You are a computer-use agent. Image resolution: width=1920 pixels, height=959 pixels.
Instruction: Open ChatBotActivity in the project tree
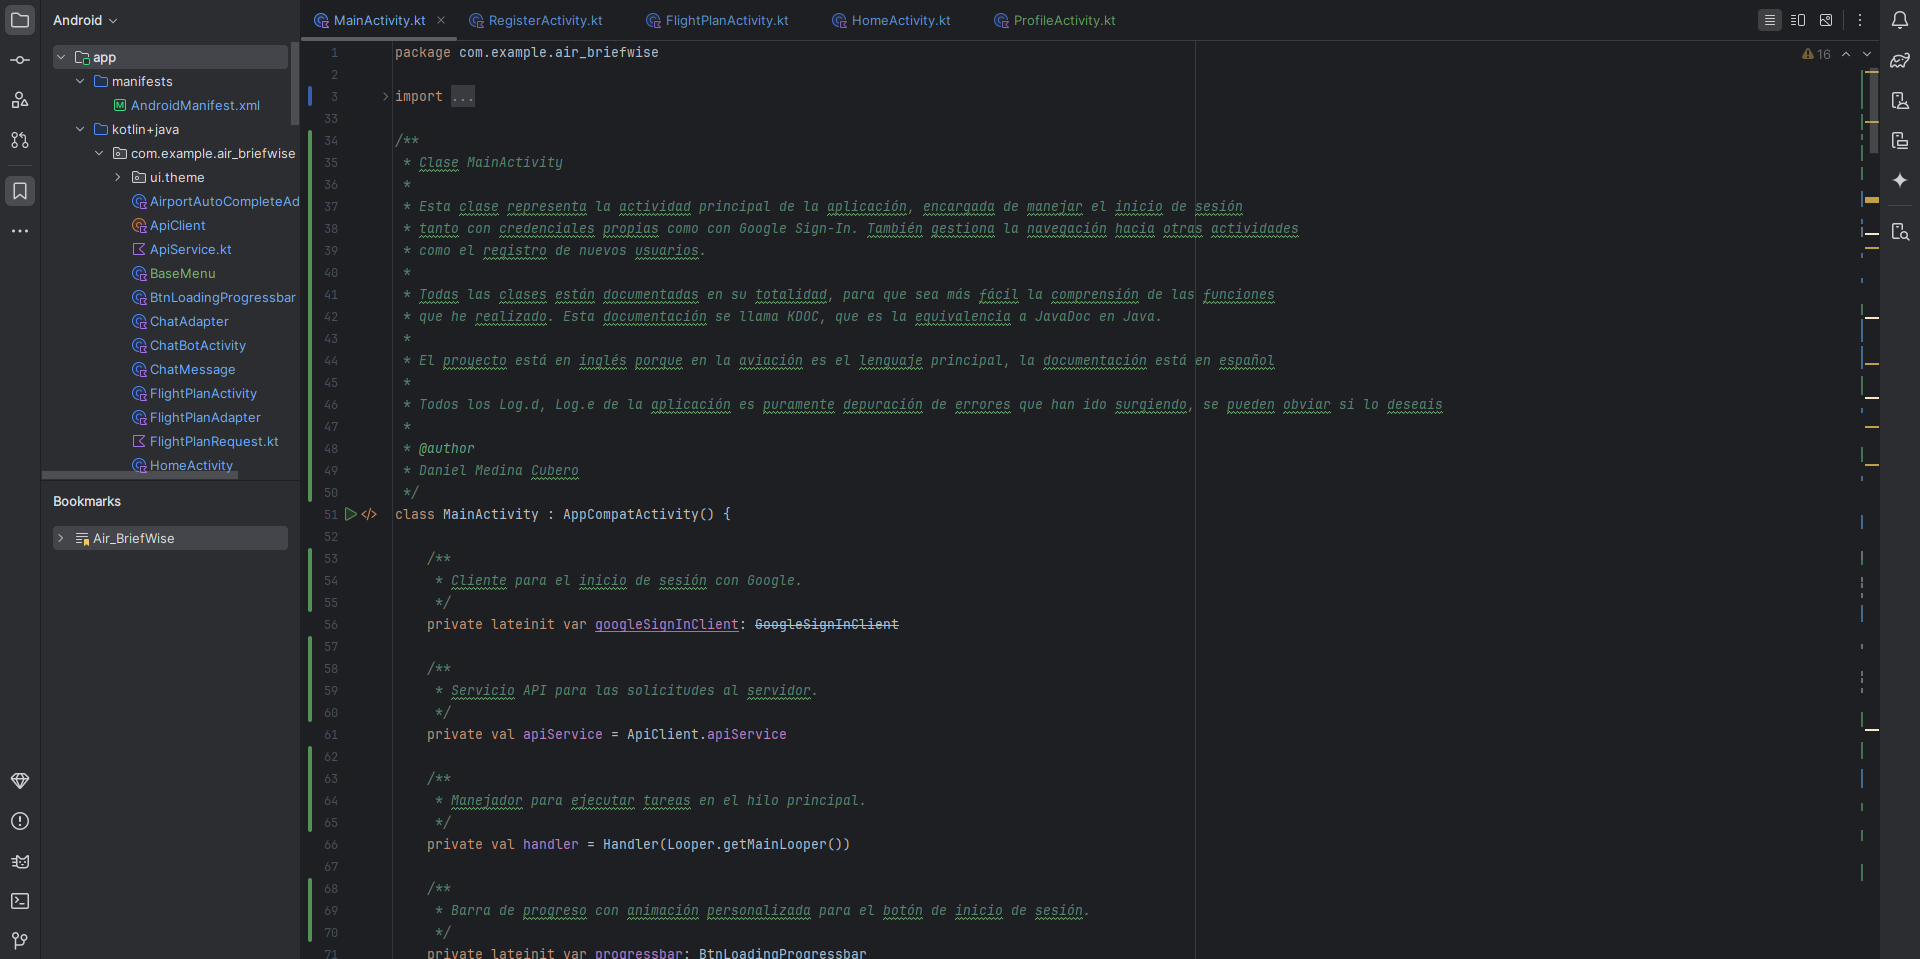tap(188, 345)
